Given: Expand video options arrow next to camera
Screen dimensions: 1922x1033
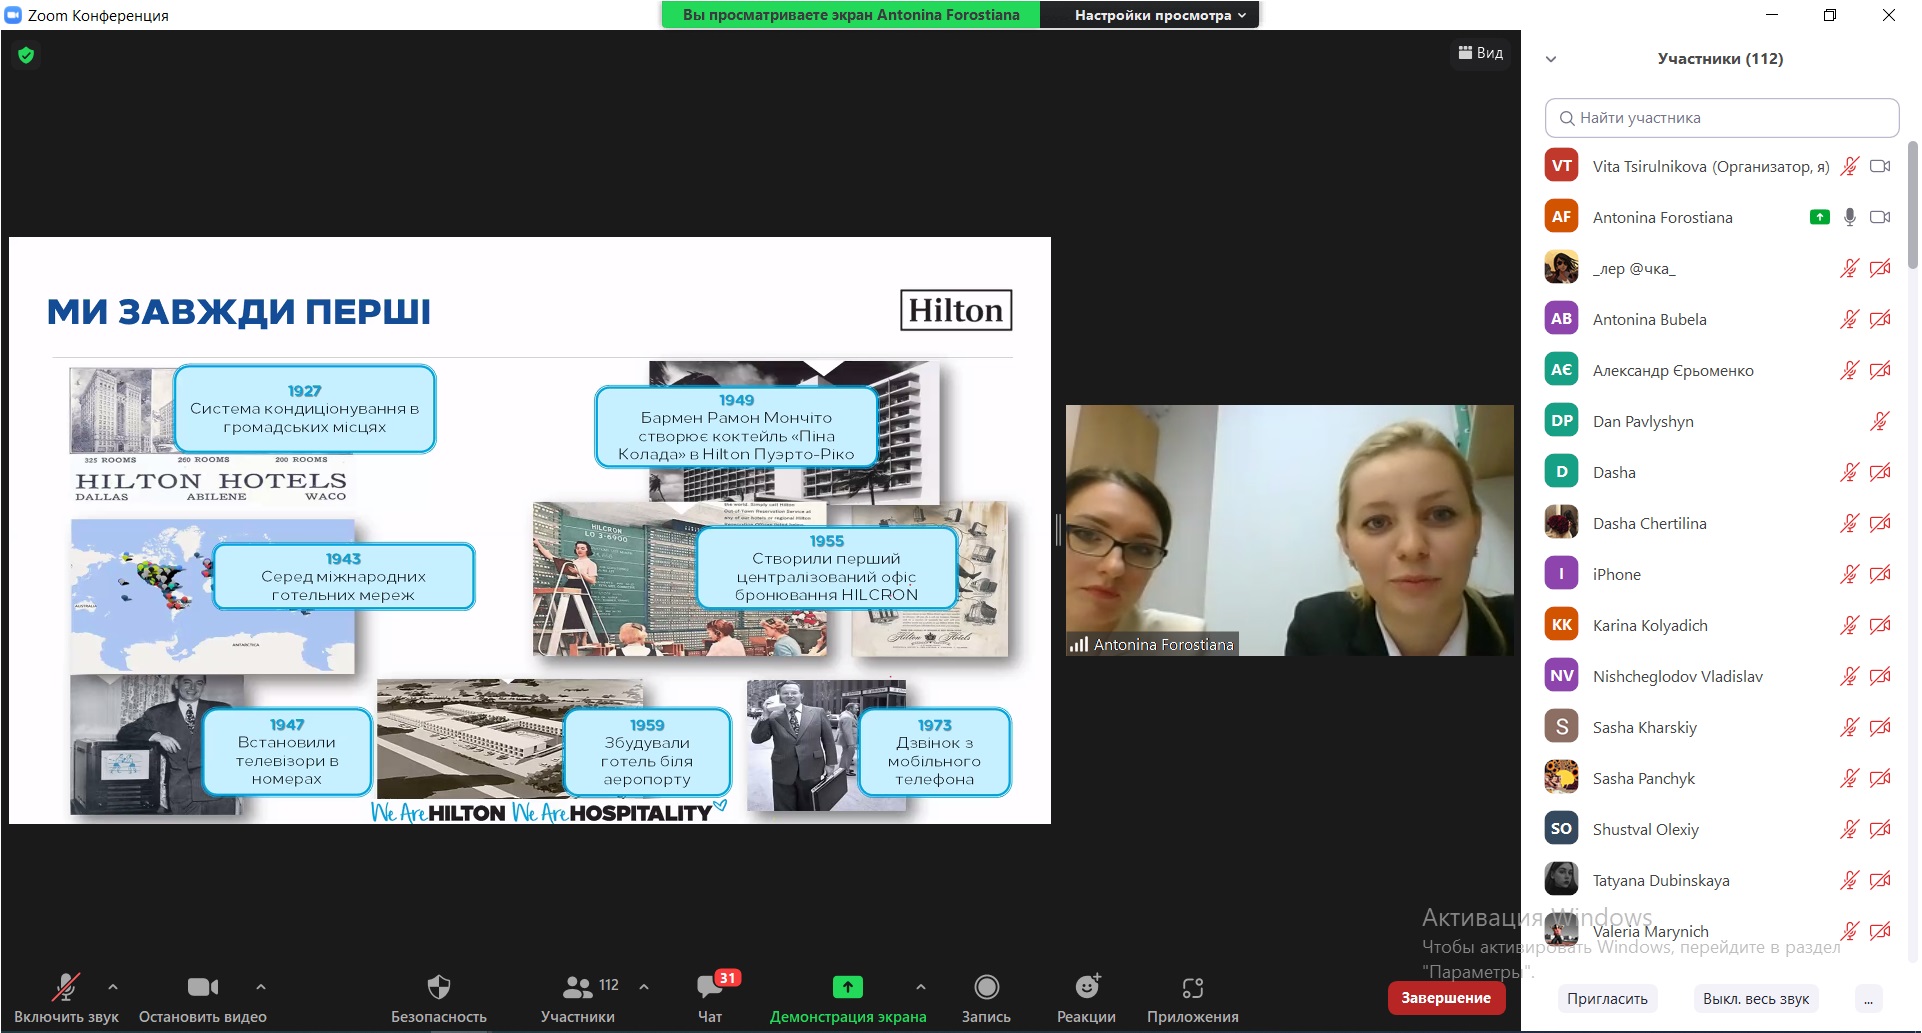Looking at the screenshot, I should coord(261,987).
